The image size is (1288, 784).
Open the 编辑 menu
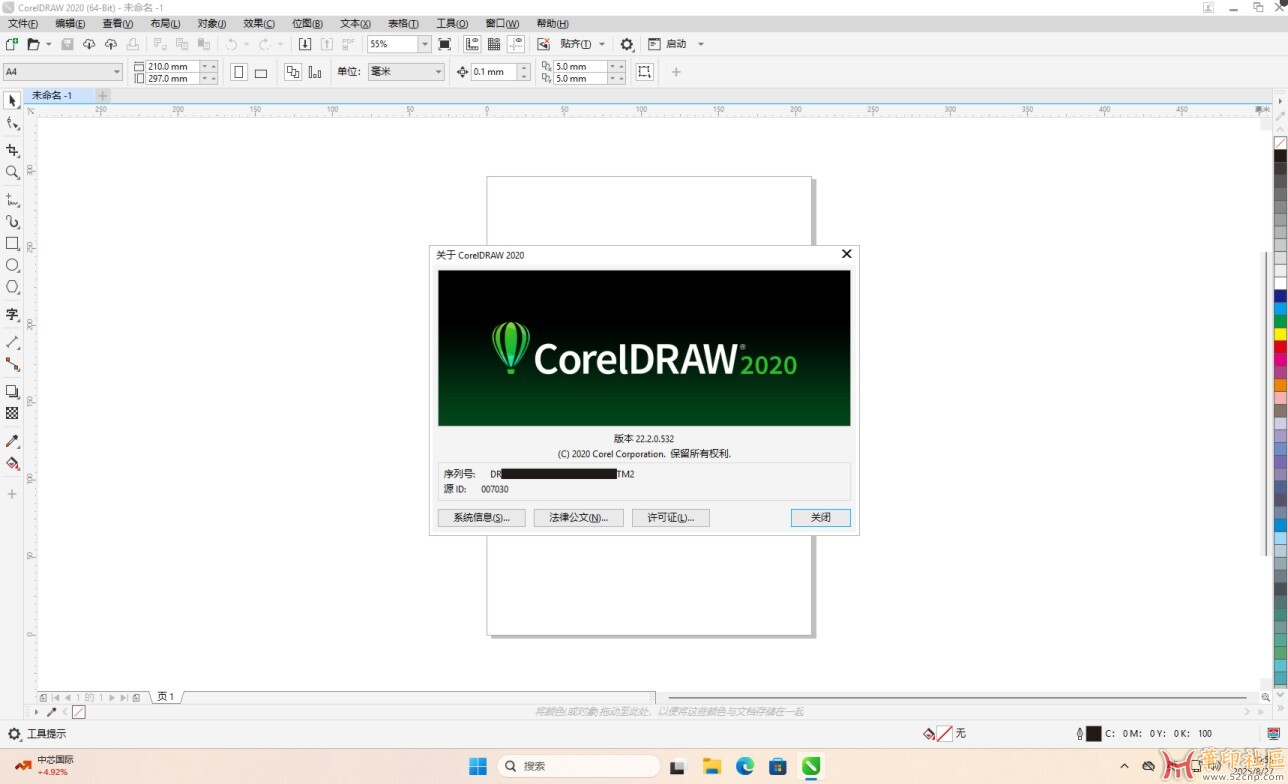[70, 23]
